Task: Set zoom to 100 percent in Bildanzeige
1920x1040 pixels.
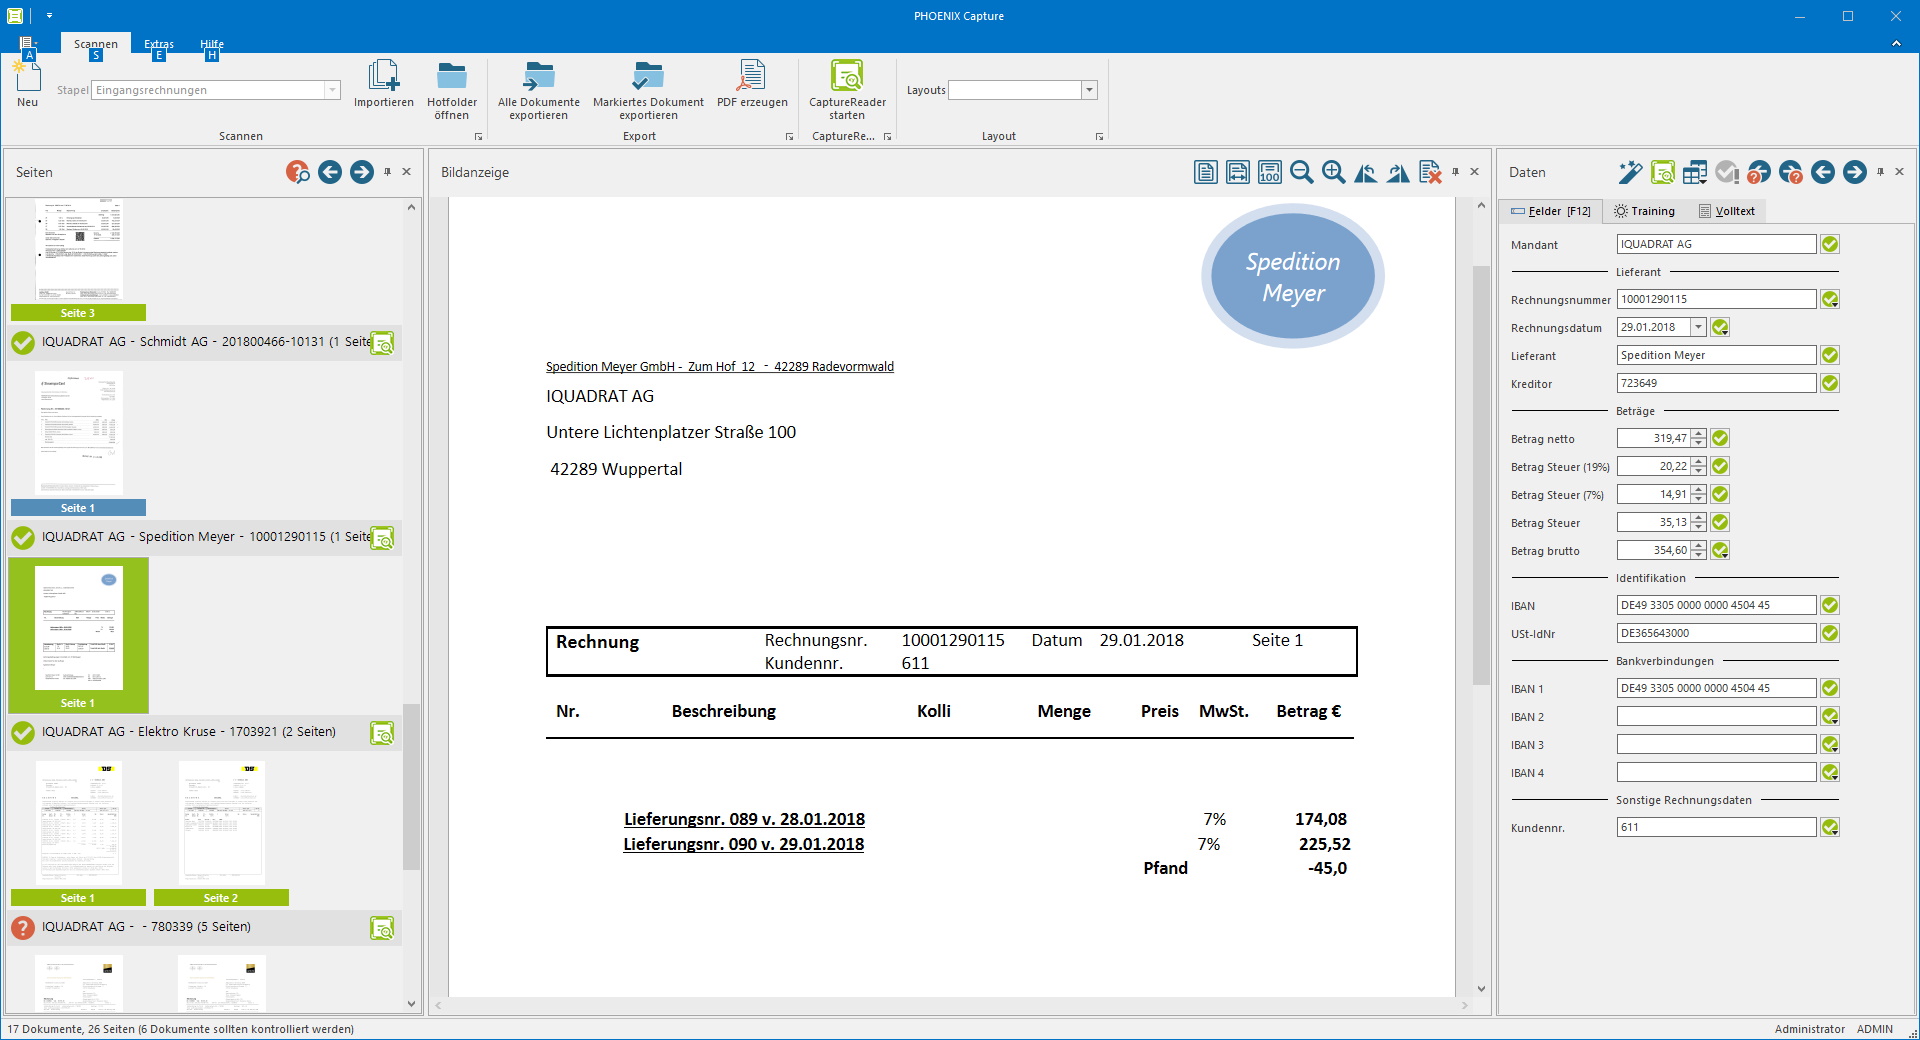Action: point(1270,172)
